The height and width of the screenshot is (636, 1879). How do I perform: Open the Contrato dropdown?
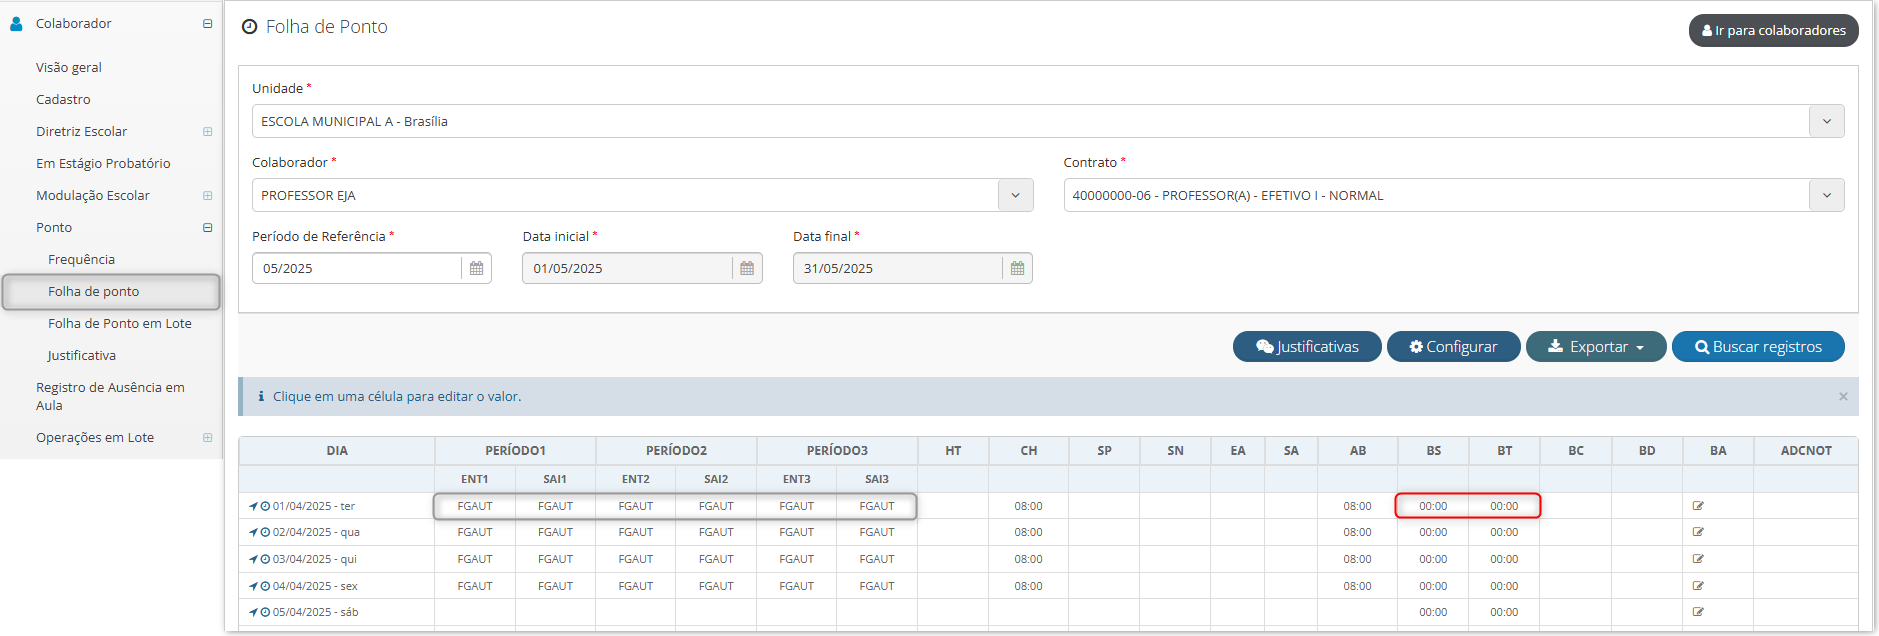(1826, 195)
